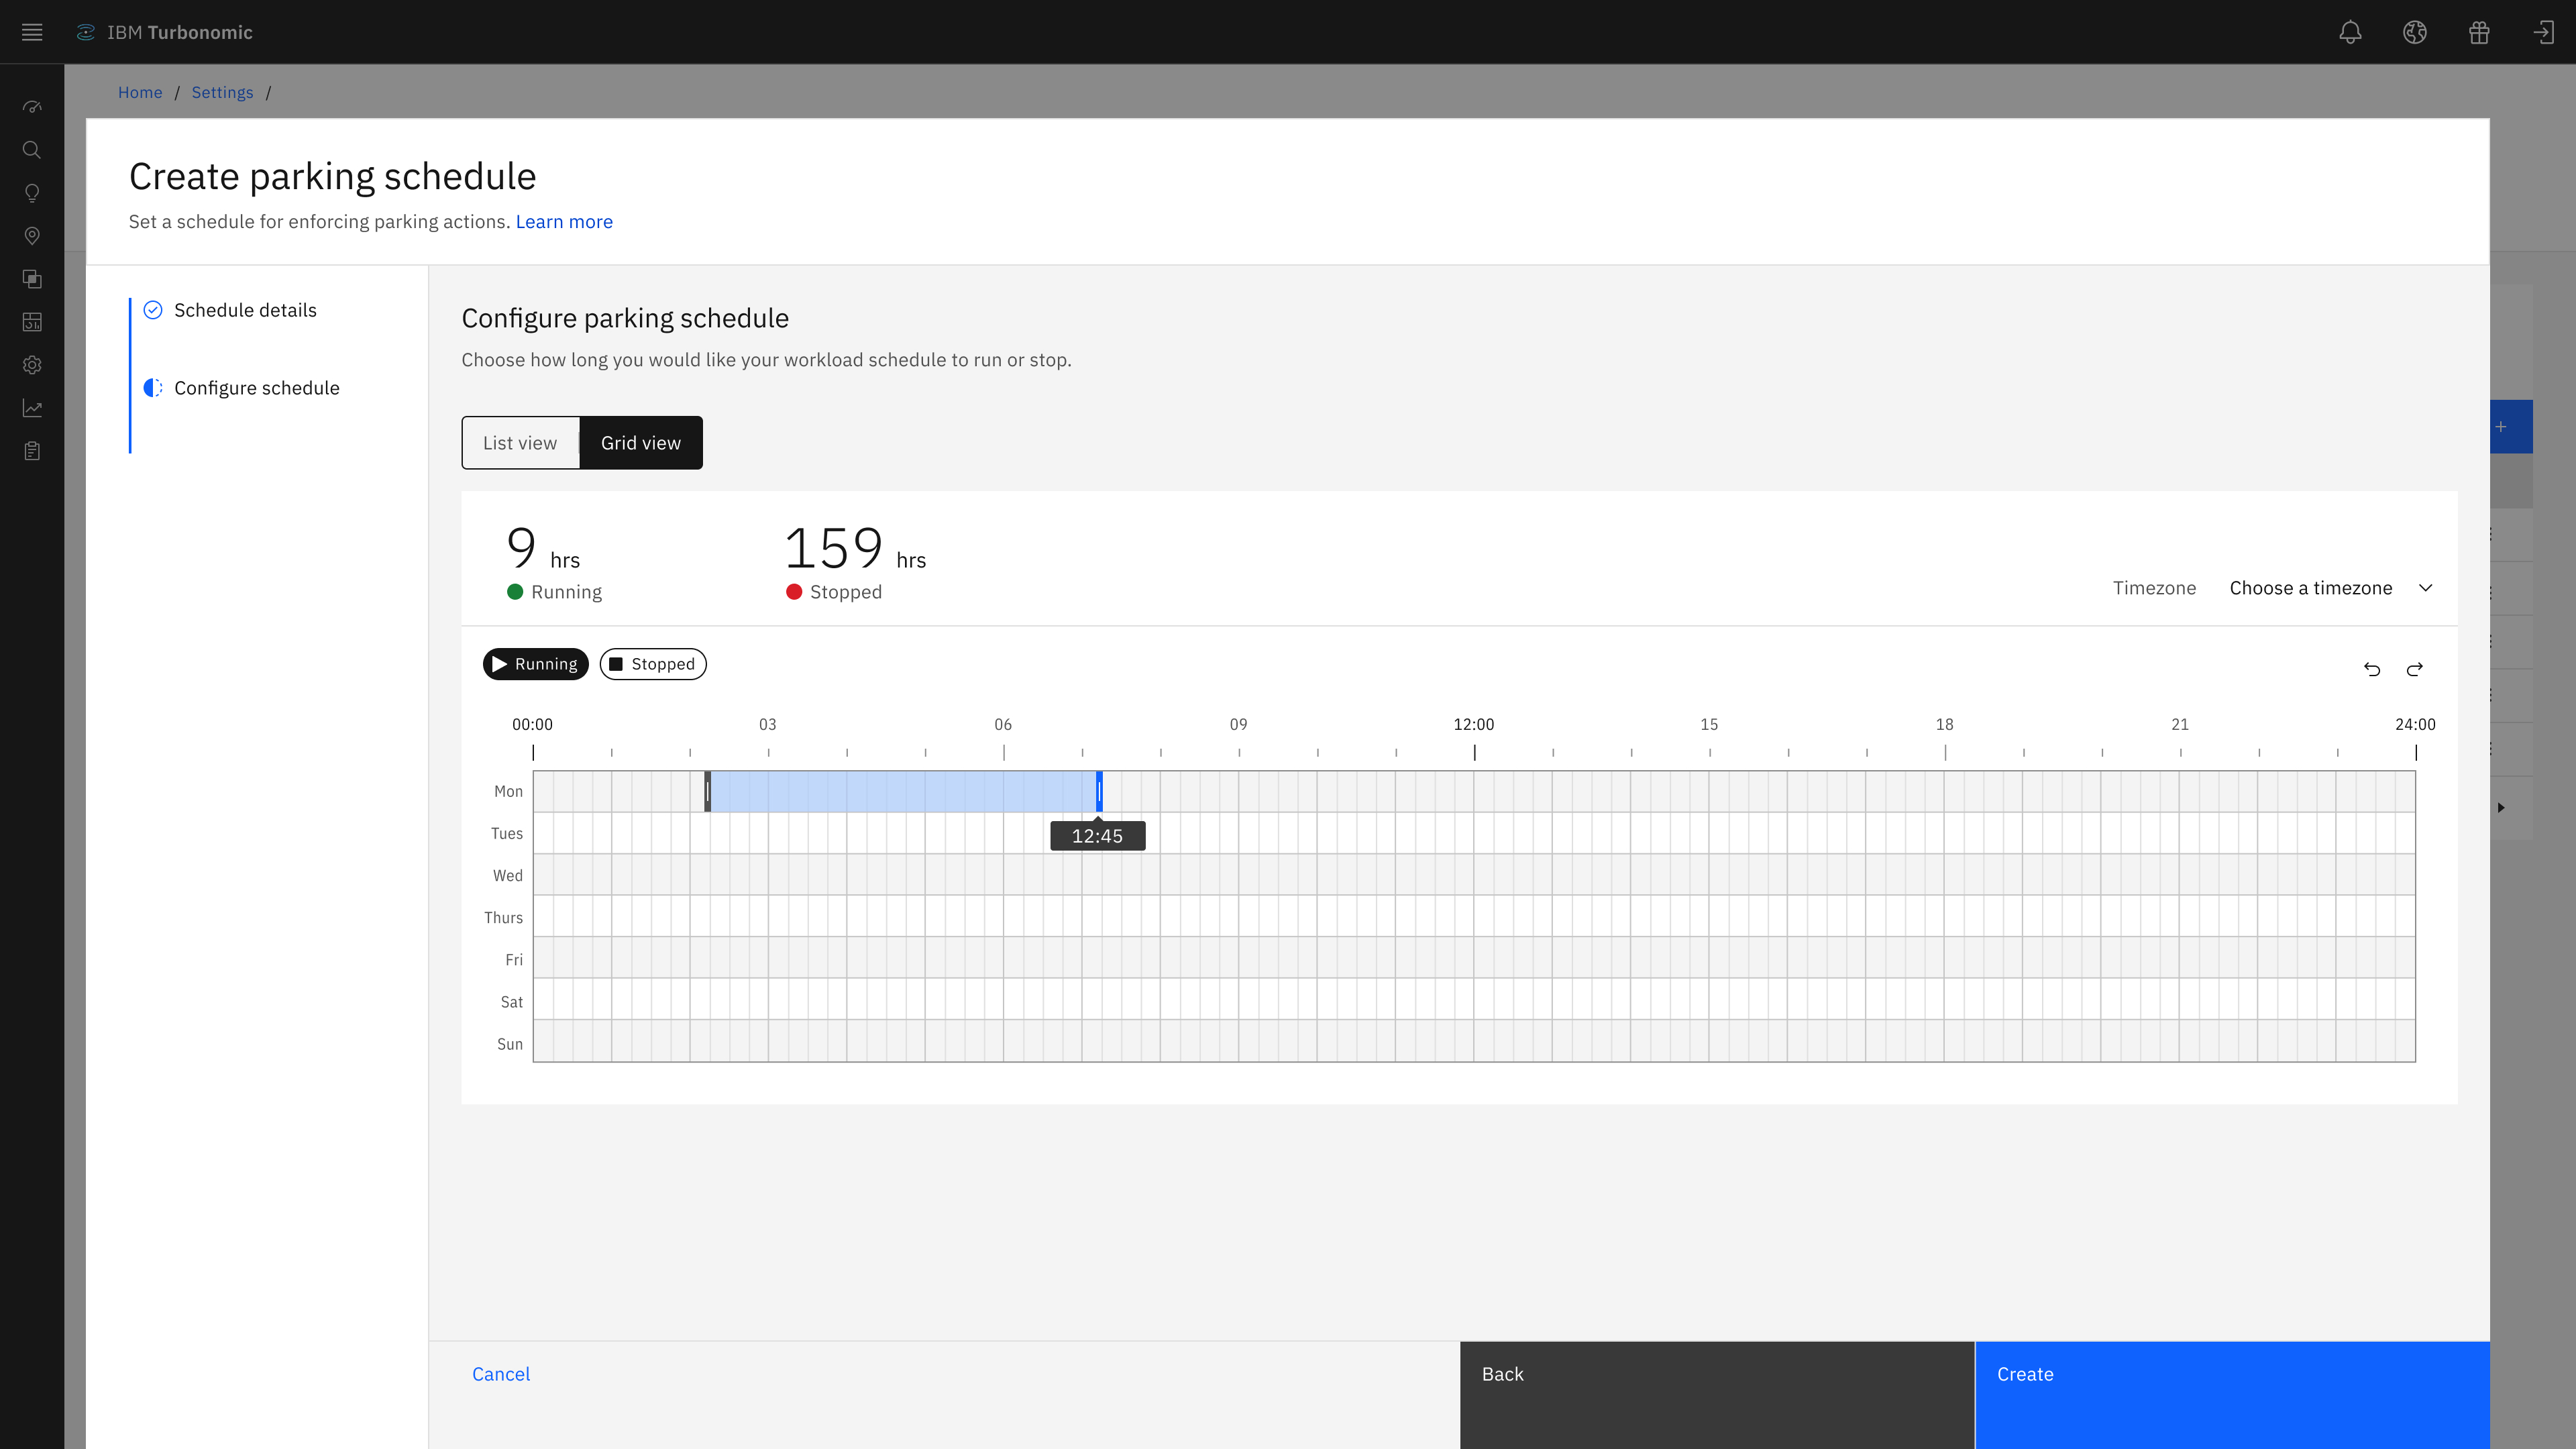Open the lightbulb icon in the sidebar
The width and height of the screenshot is (2576, 1449).
32,193
